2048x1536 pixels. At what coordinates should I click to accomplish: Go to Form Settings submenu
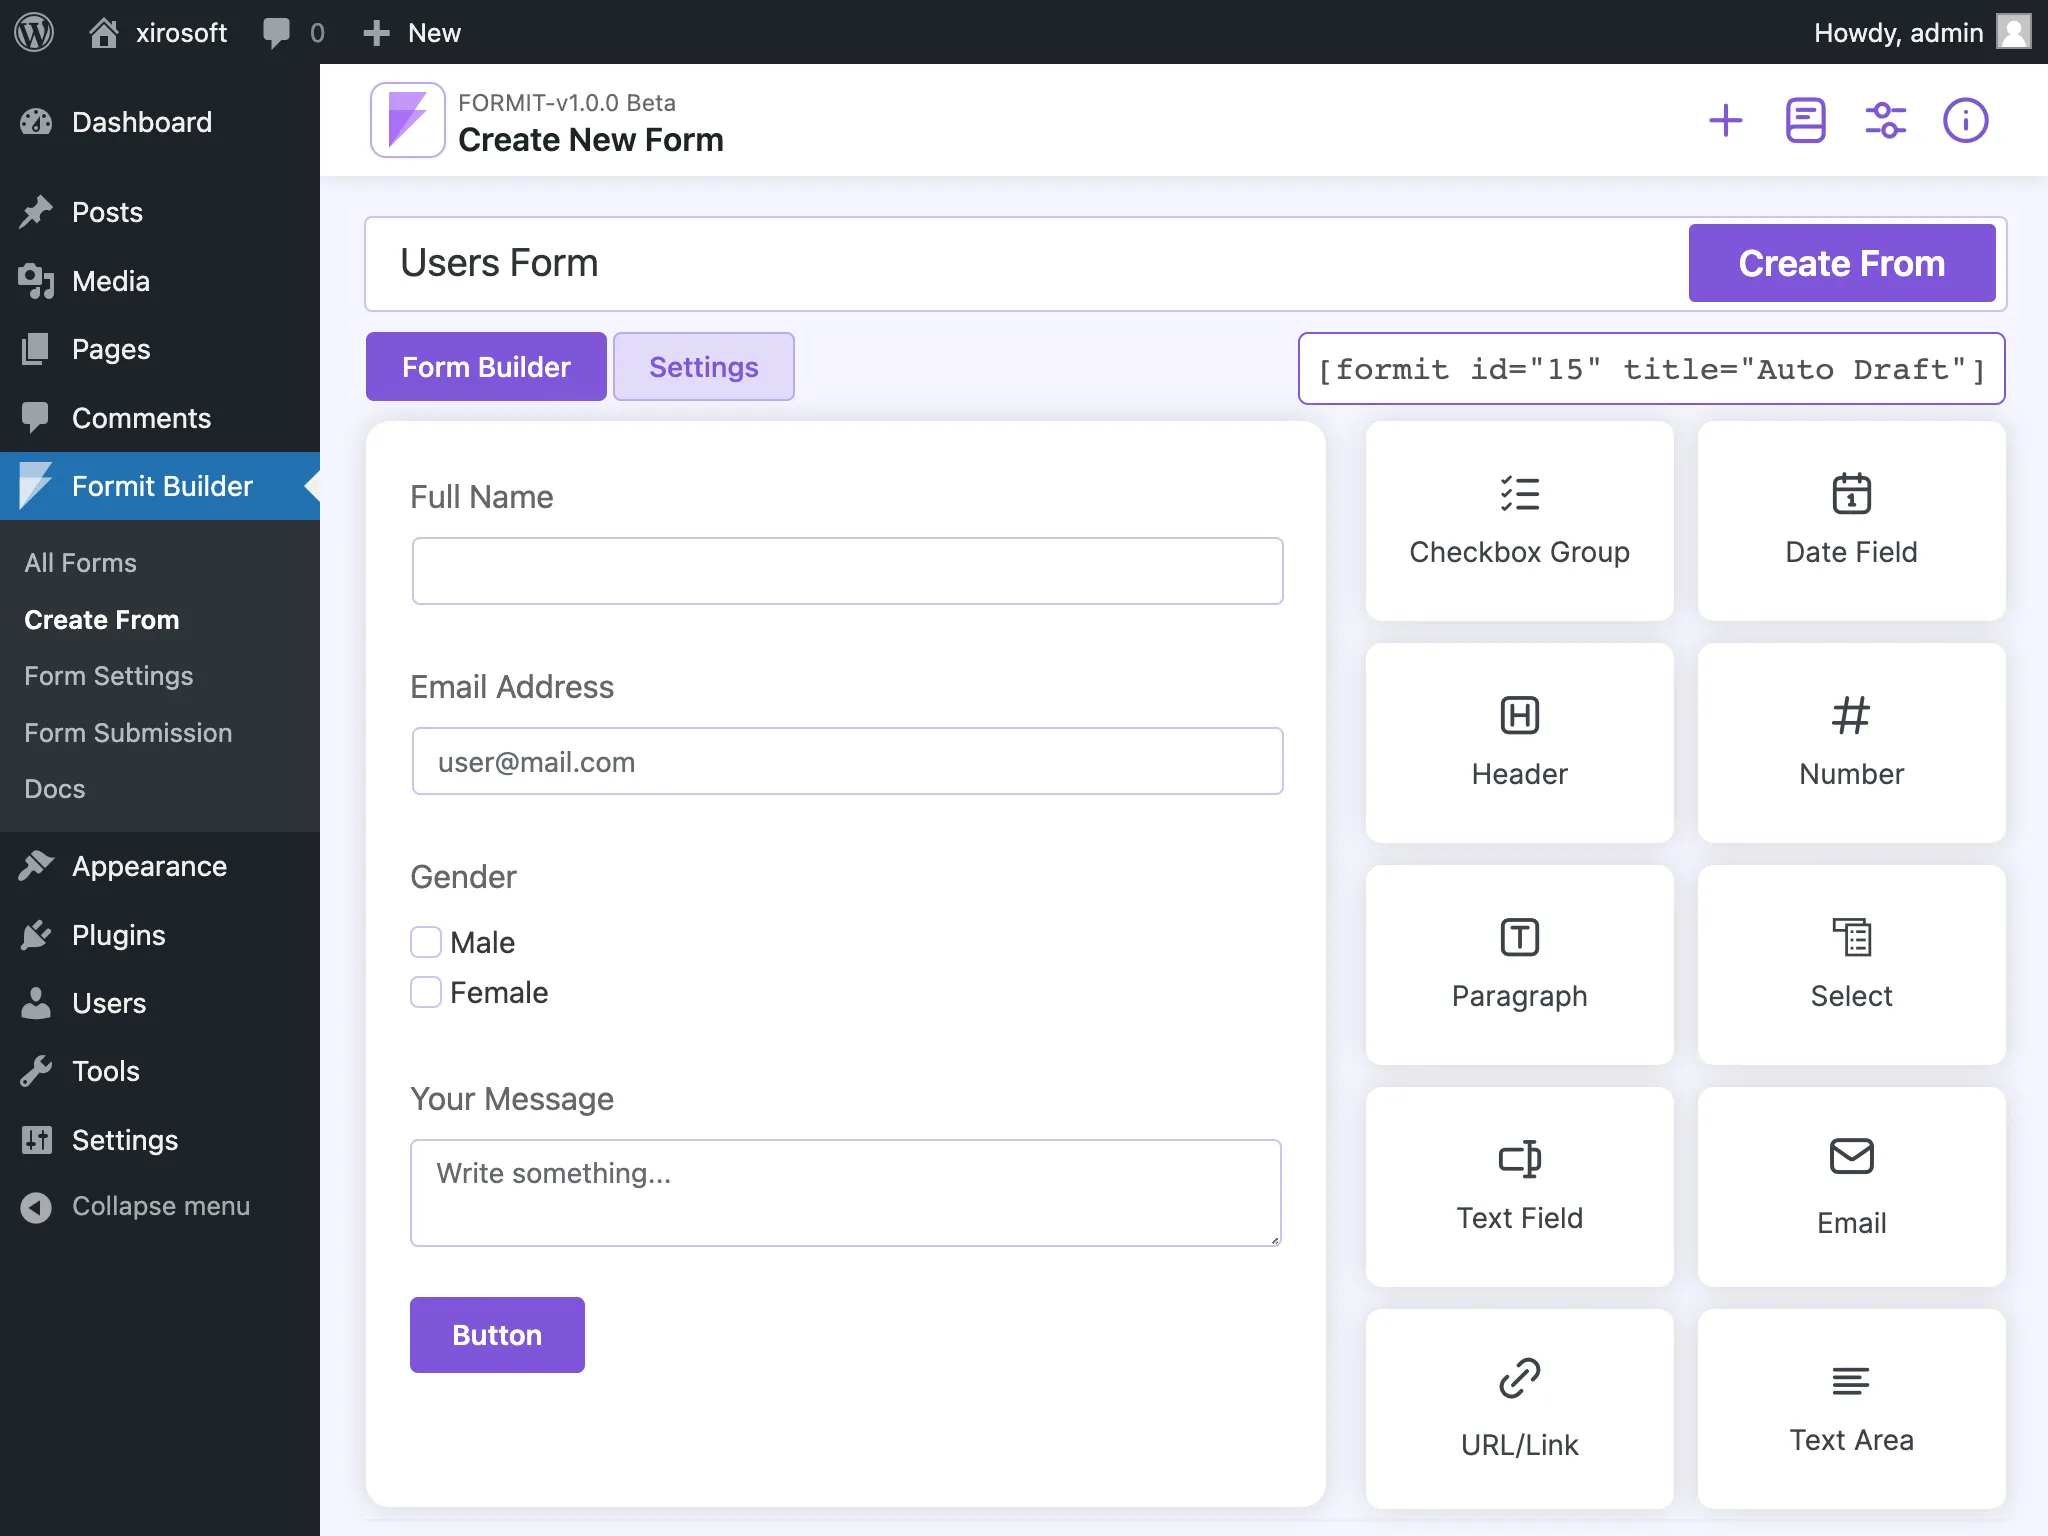click(x=109, y=676)
